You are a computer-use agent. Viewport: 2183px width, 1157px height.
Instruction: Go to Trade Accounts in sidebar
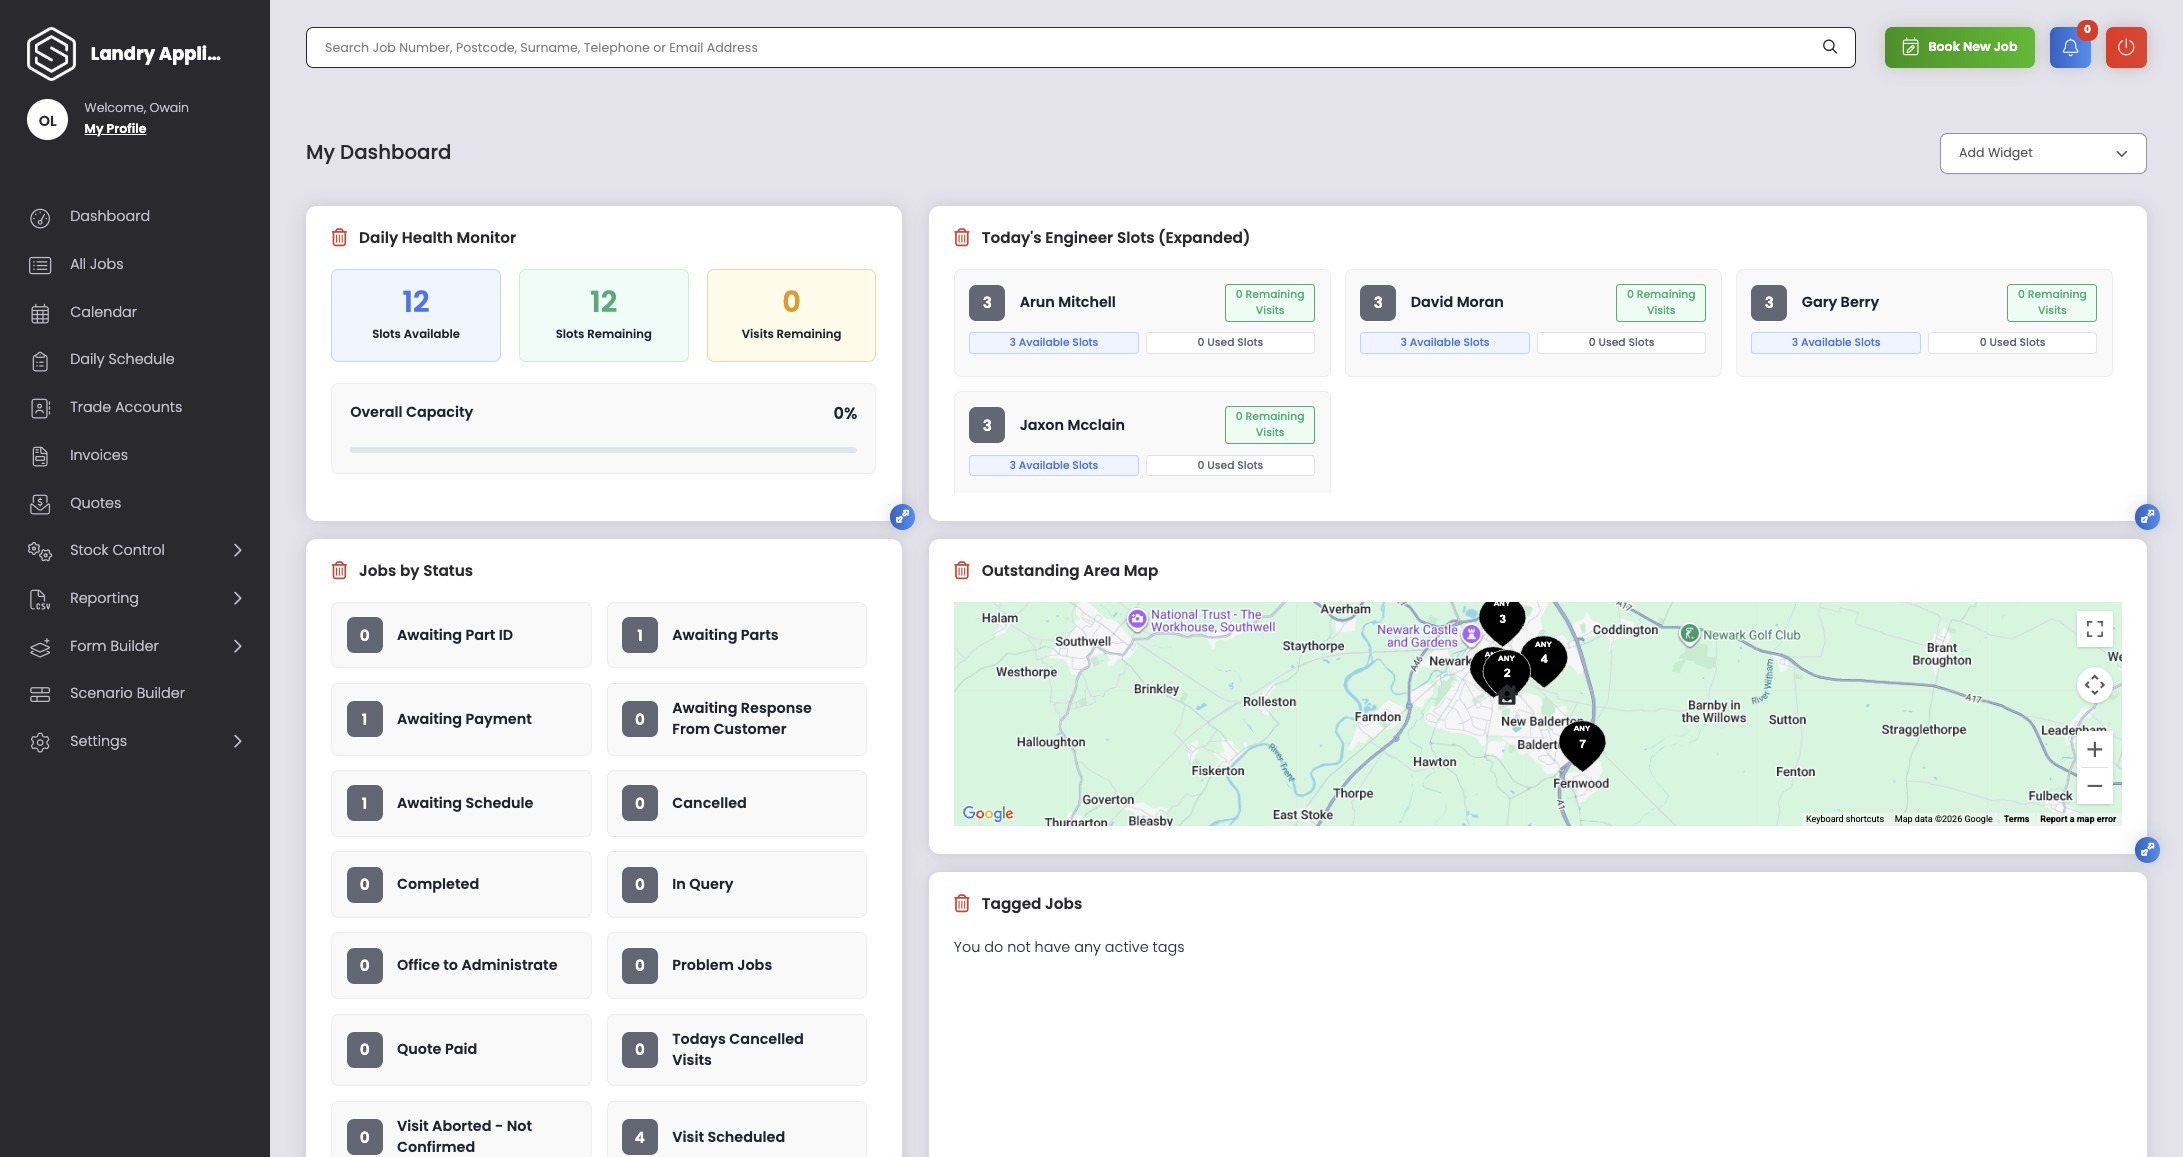[x=126, y=407]
